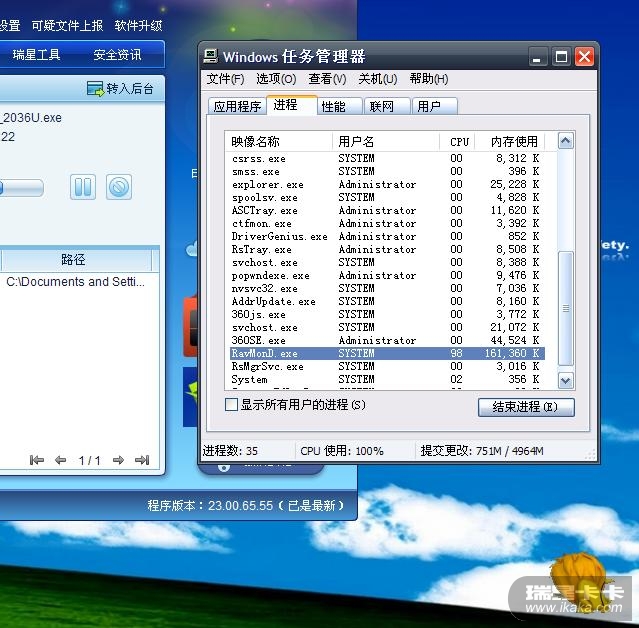Viewport: 639px width, 628px height.
Task: Click the 结束进程 button
Action: (526, 407)
